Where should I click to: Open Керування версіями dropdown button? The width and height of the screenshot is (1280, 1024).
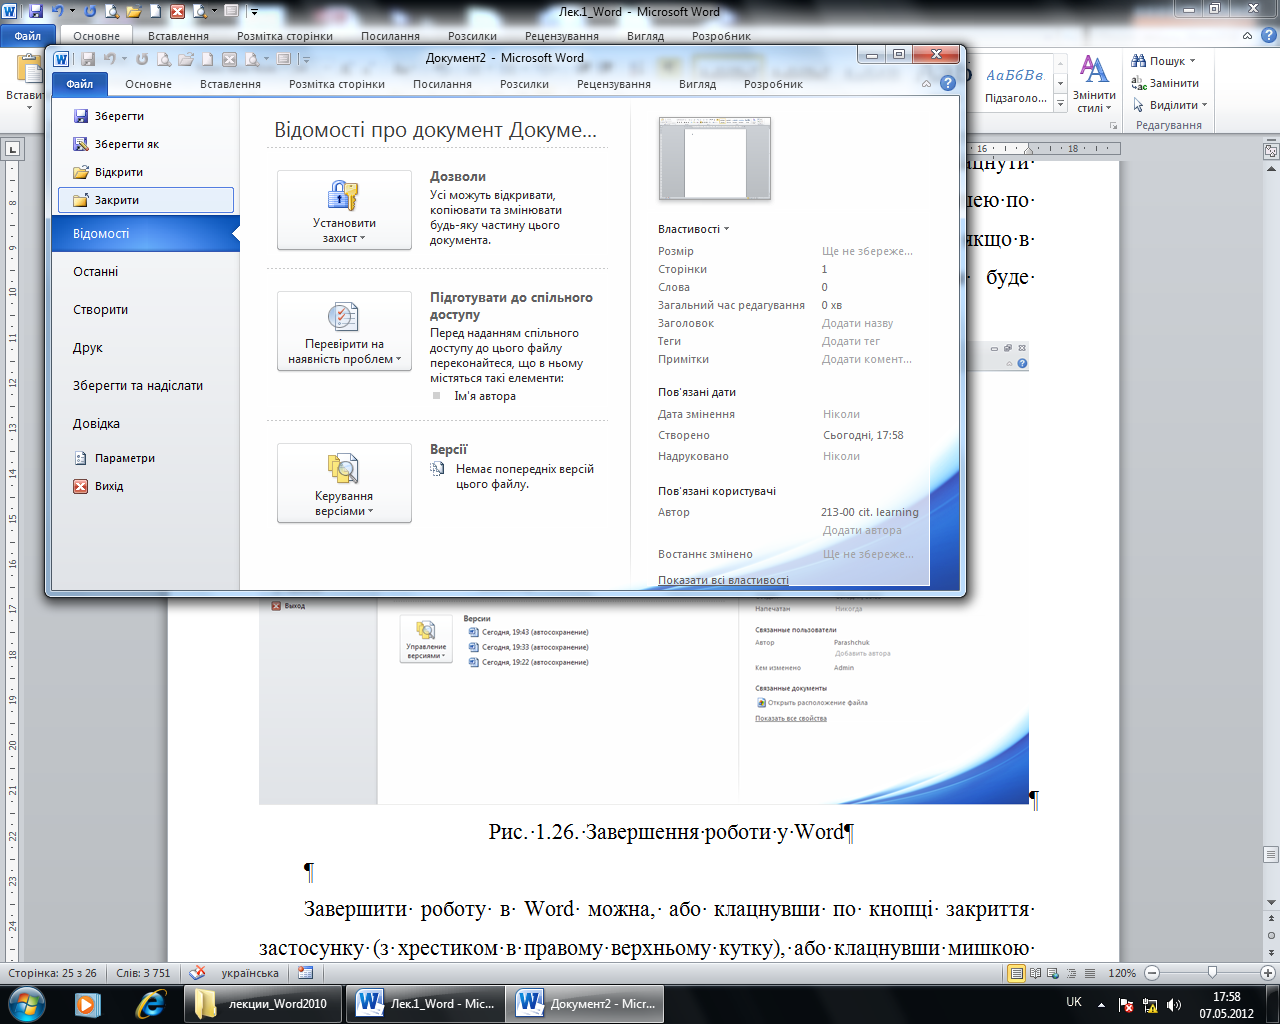[344, 483]
